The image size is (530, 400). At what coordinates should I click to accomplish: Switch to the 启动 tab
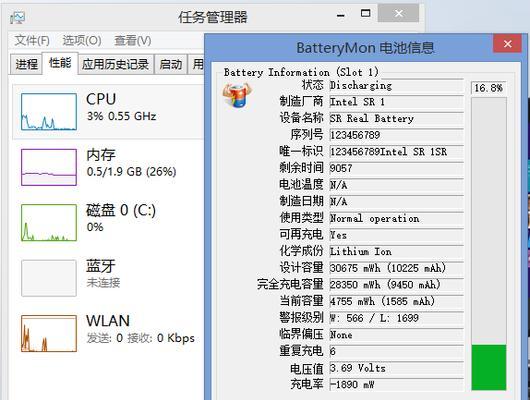171,64
